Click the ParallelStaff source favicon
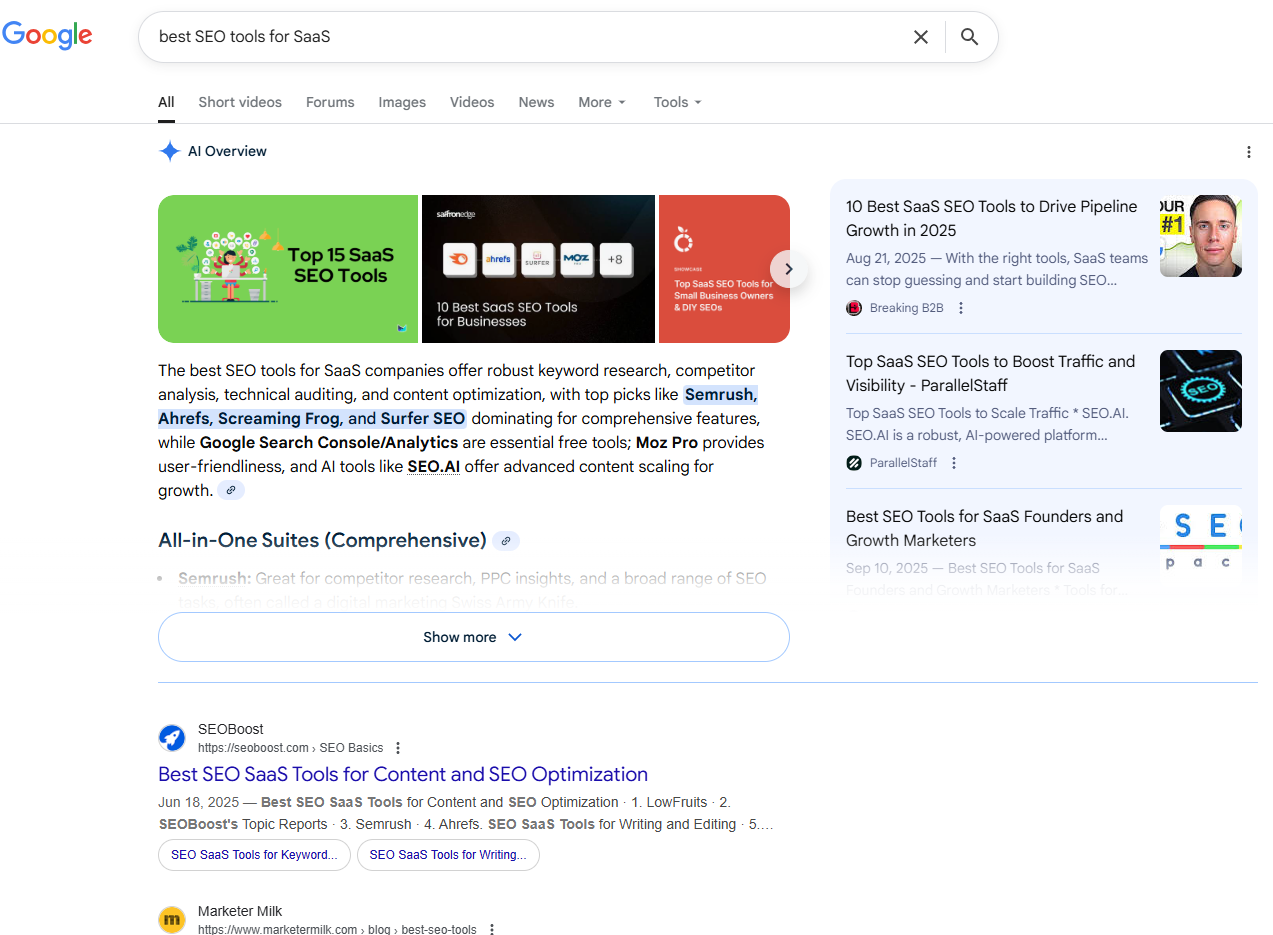This screenshot has width=1273, height=935. pyautogui.click(x=854, y=463)
